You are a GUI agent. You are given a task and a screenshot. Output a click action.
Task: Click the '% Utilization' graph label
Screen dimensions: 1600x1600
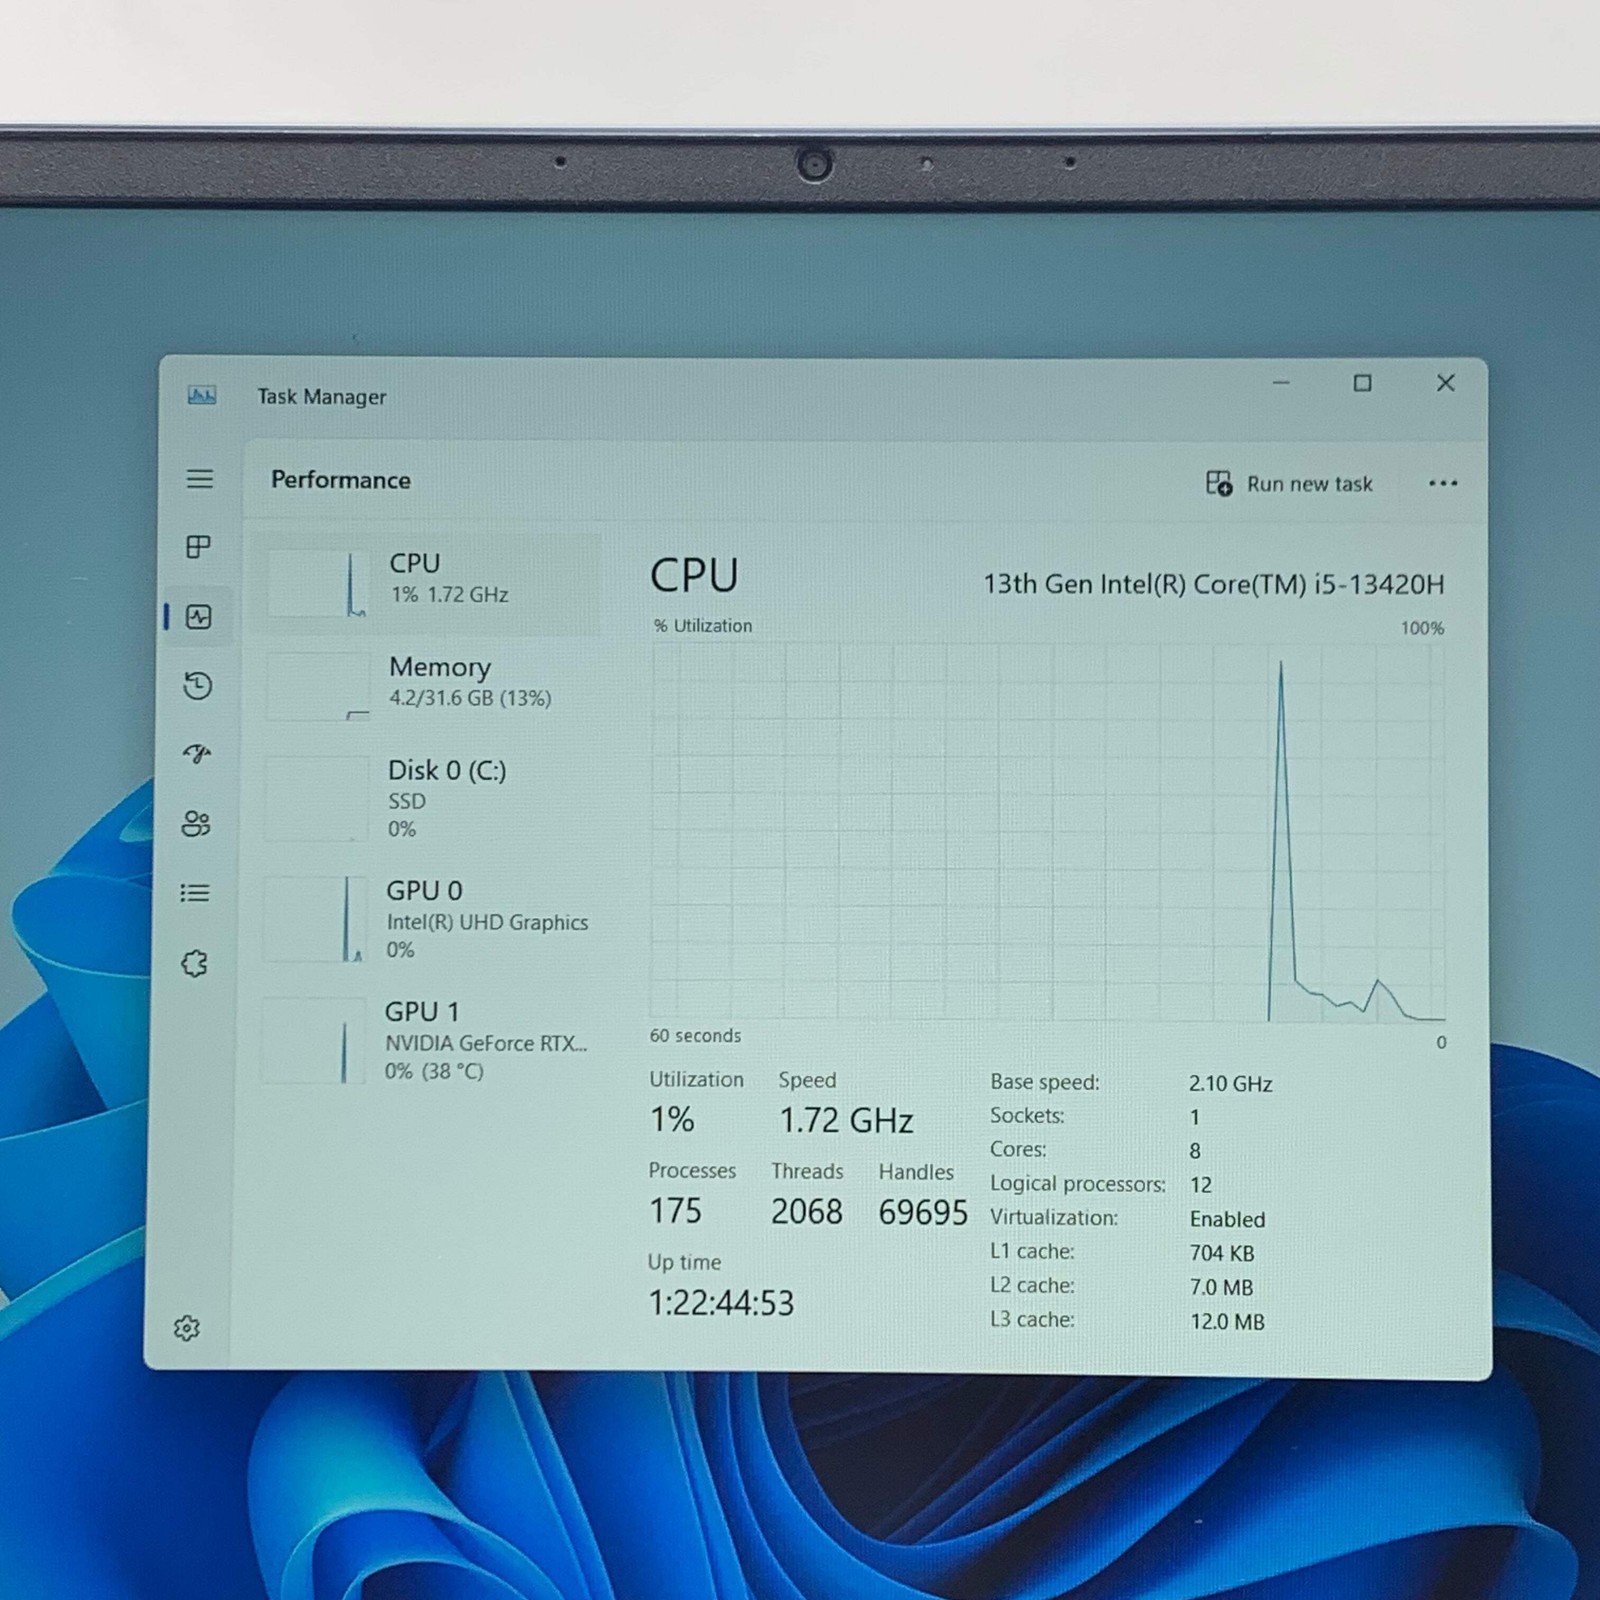click(x=702, y=626)
